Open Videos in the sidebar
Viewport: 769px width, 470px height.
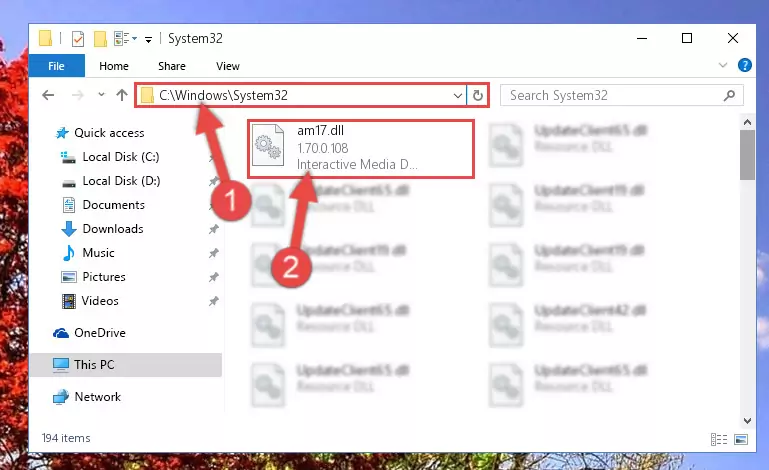point(100,301)
